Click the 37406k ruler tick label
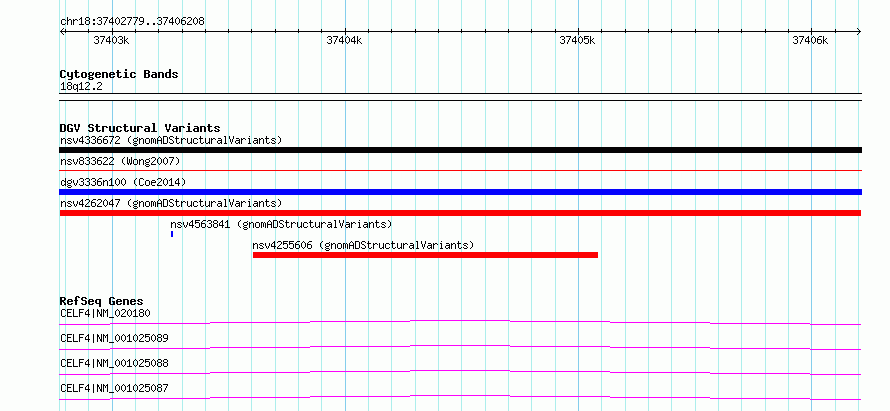The image size is (890, 411). [x=810, y=40]
